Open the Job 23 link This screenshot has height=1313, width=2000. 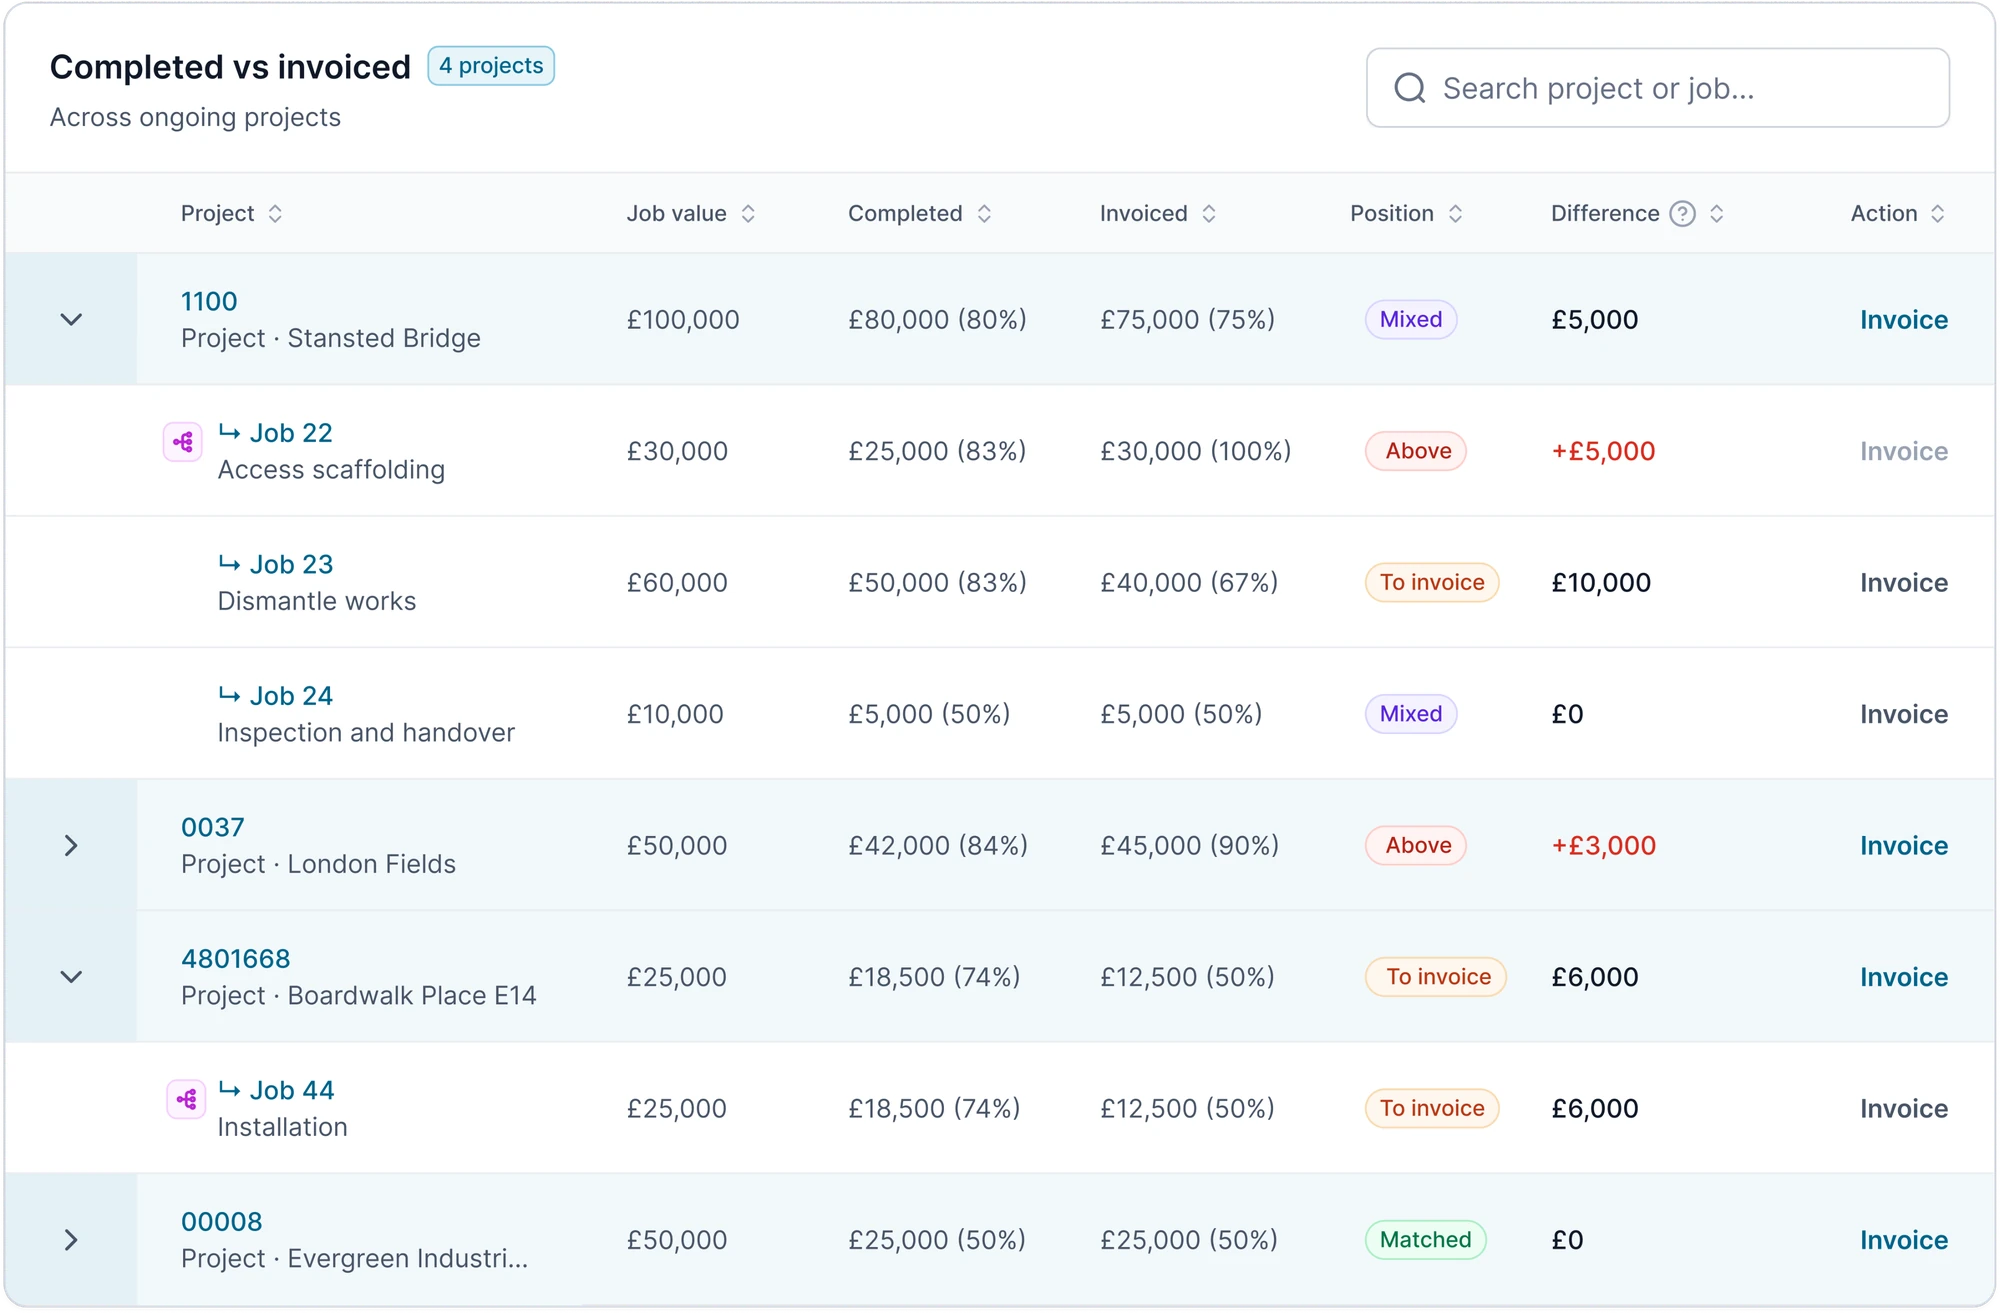click(x=291, y=564)
